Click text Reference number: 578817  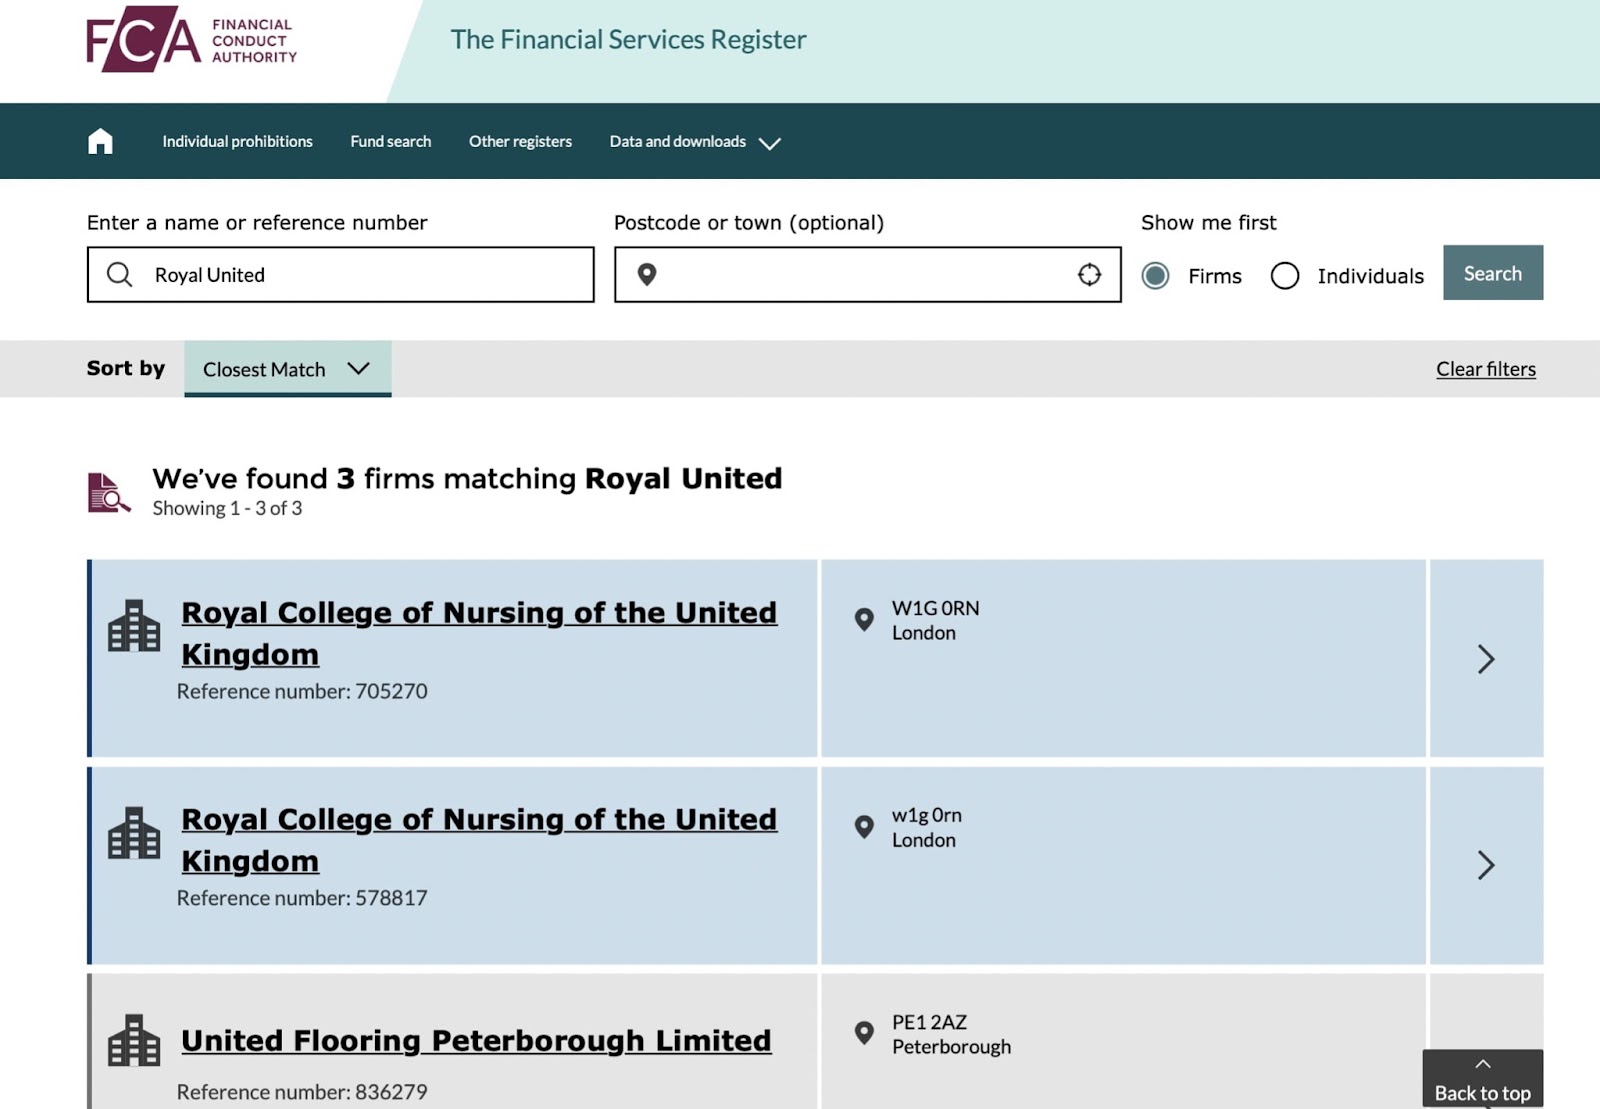[x=302, y=898]
